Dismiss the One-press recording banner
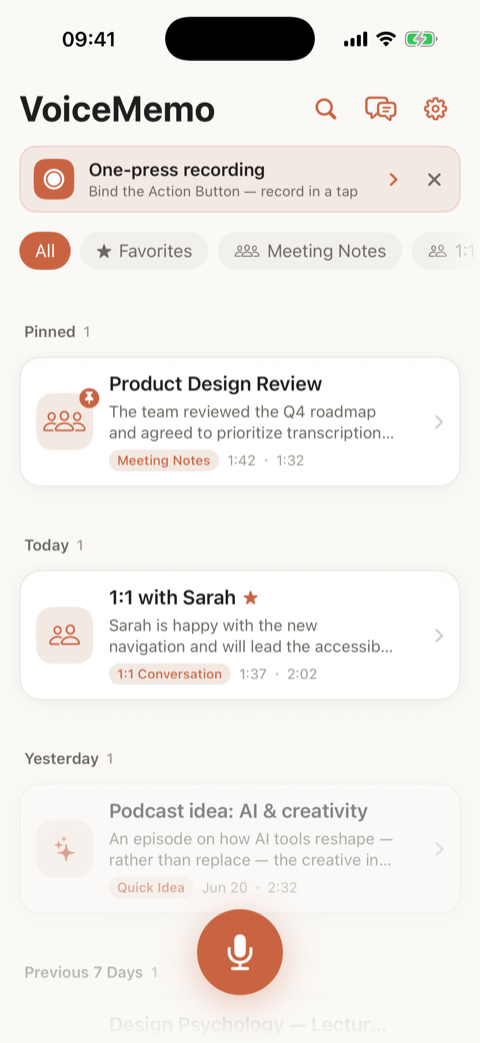480x1043 pixels. pyautogui.click(x=434, y=180)
